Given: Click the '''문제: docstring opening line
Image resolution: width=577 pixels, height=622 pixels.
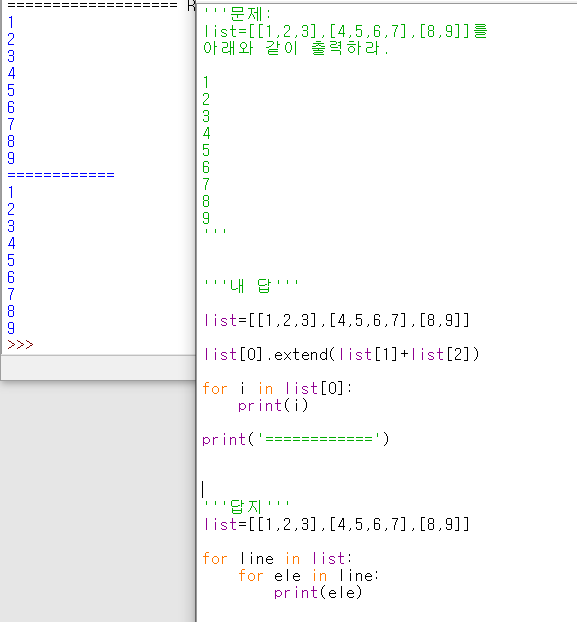Looking at the screenshot, I should 237,14.
